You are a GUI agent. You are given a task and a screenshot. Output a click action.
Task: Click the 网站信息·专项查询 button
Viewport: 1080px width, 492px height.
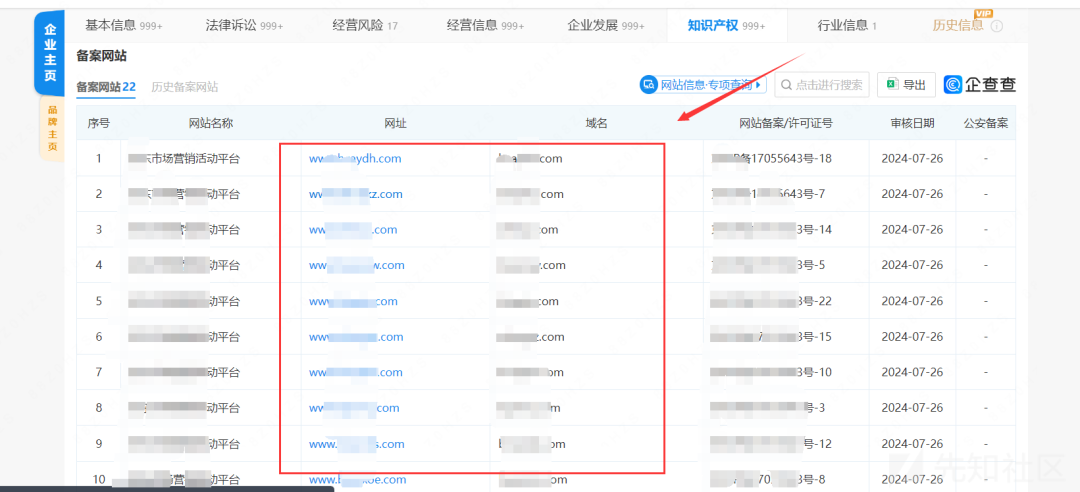703,85
